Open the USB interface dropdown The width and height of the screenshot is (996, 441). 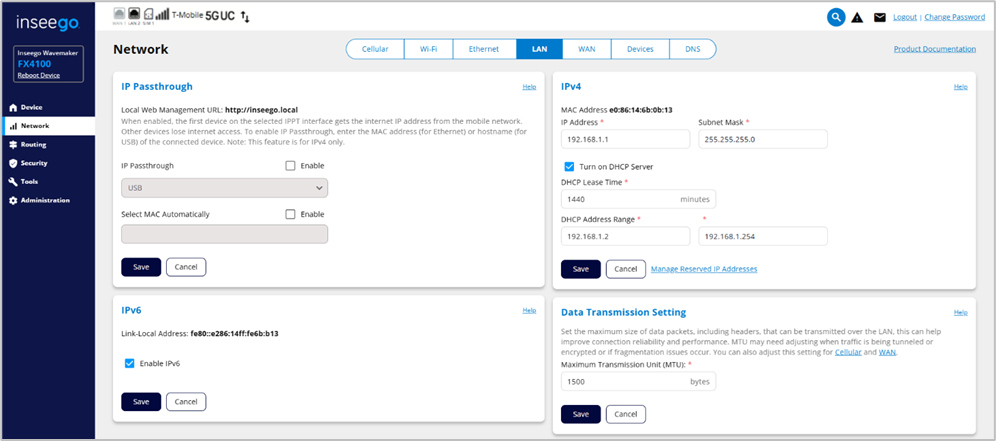pos(224,187)
